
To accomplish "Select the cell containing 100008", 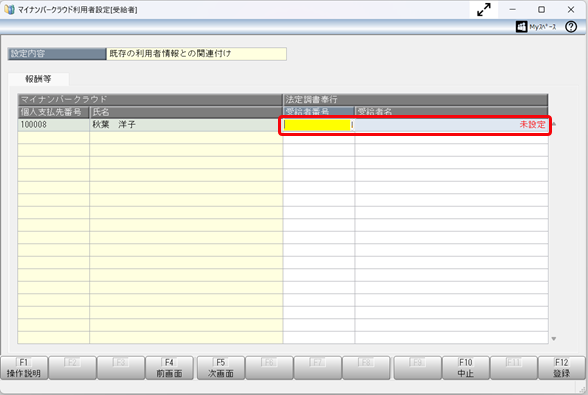I will 54,125.
